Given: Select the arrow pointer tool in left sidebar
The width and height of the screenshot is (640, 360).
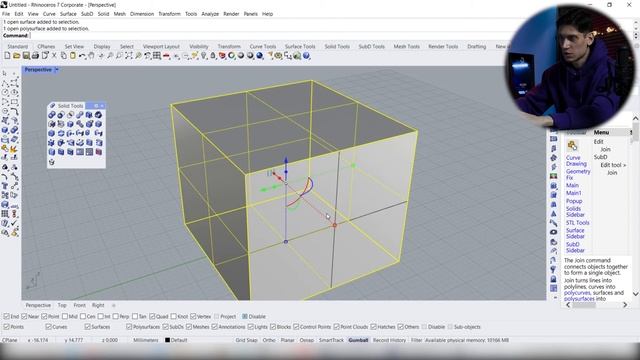Looking at the screenshot, I should (5, 73).
